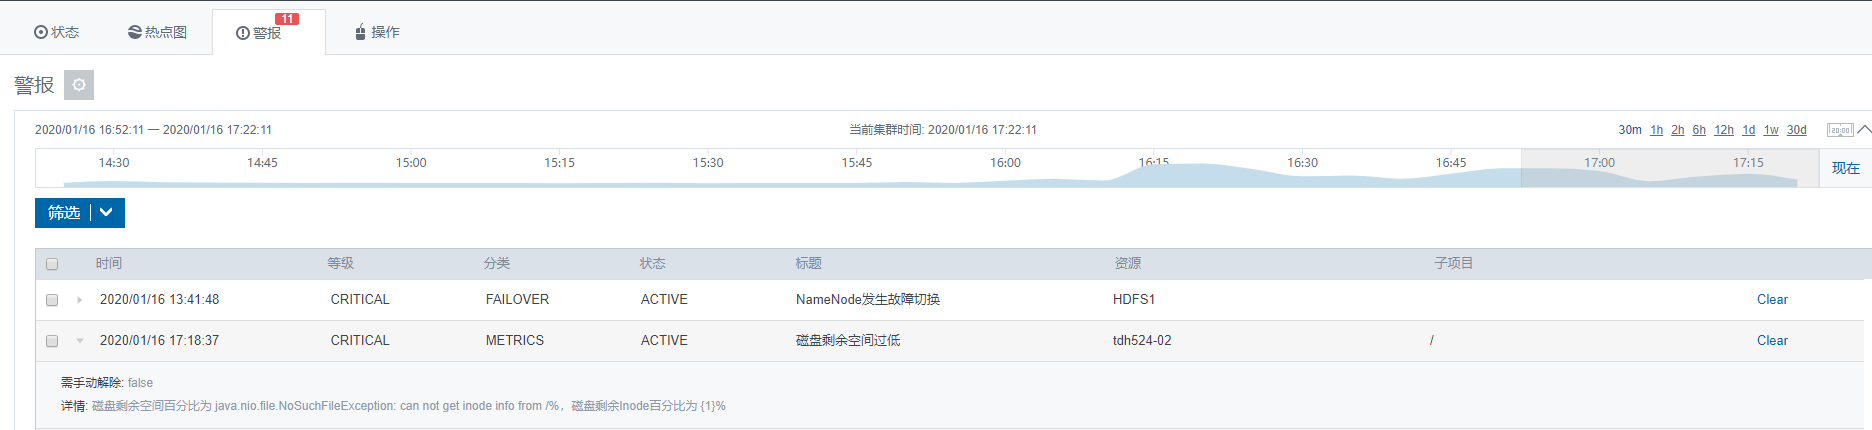Expand the 13:41:48 alert row details

click(x=80, y=300)
